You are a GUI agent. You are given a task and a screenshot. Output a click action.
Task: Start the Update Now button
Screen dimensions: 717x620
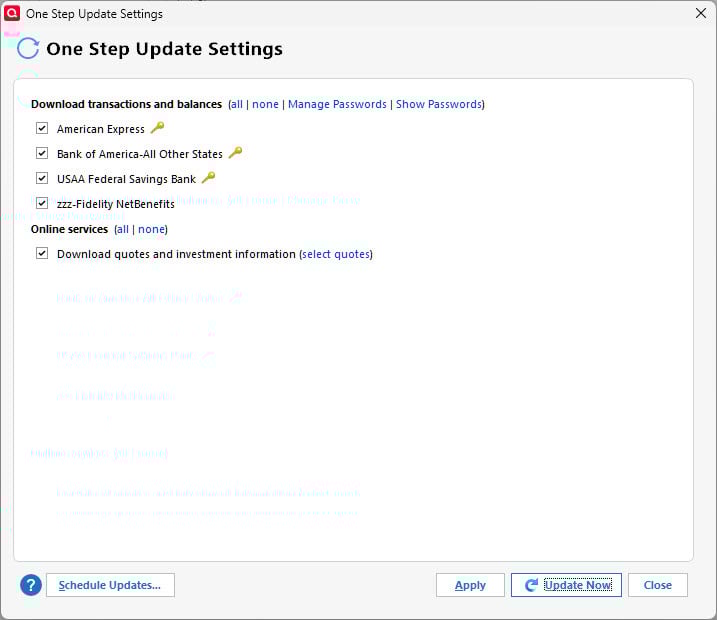point(566,585)
